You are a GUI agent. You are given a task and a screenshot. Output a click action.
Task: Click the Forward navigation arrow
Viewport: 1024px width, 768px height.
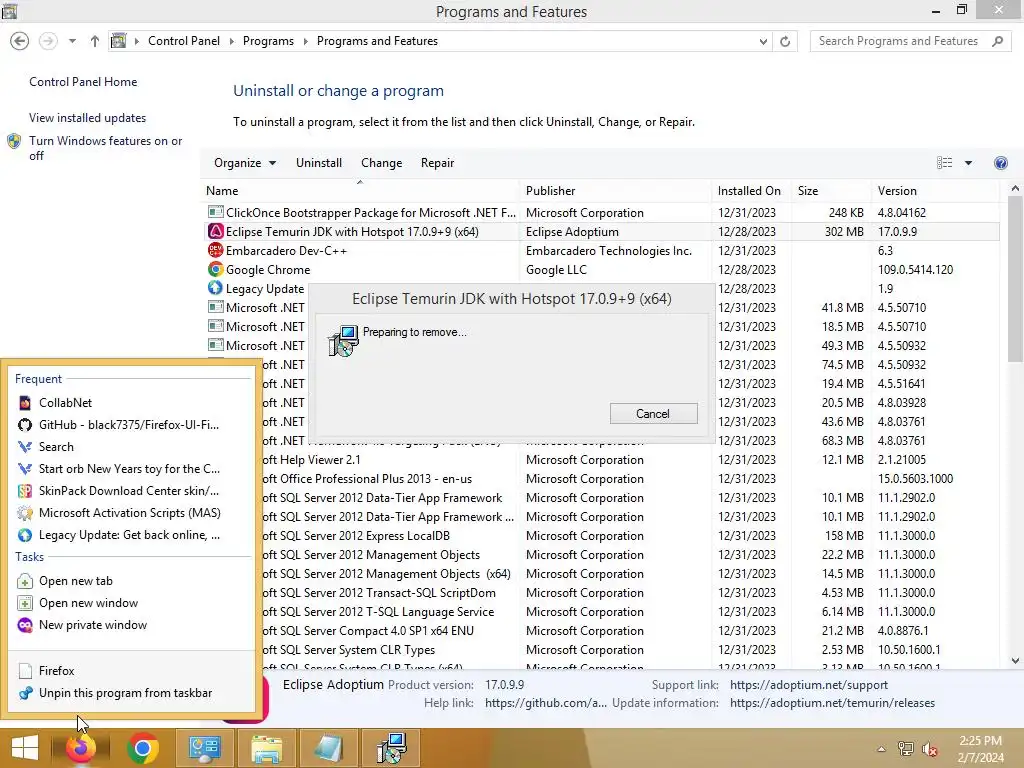pos(48,41)
